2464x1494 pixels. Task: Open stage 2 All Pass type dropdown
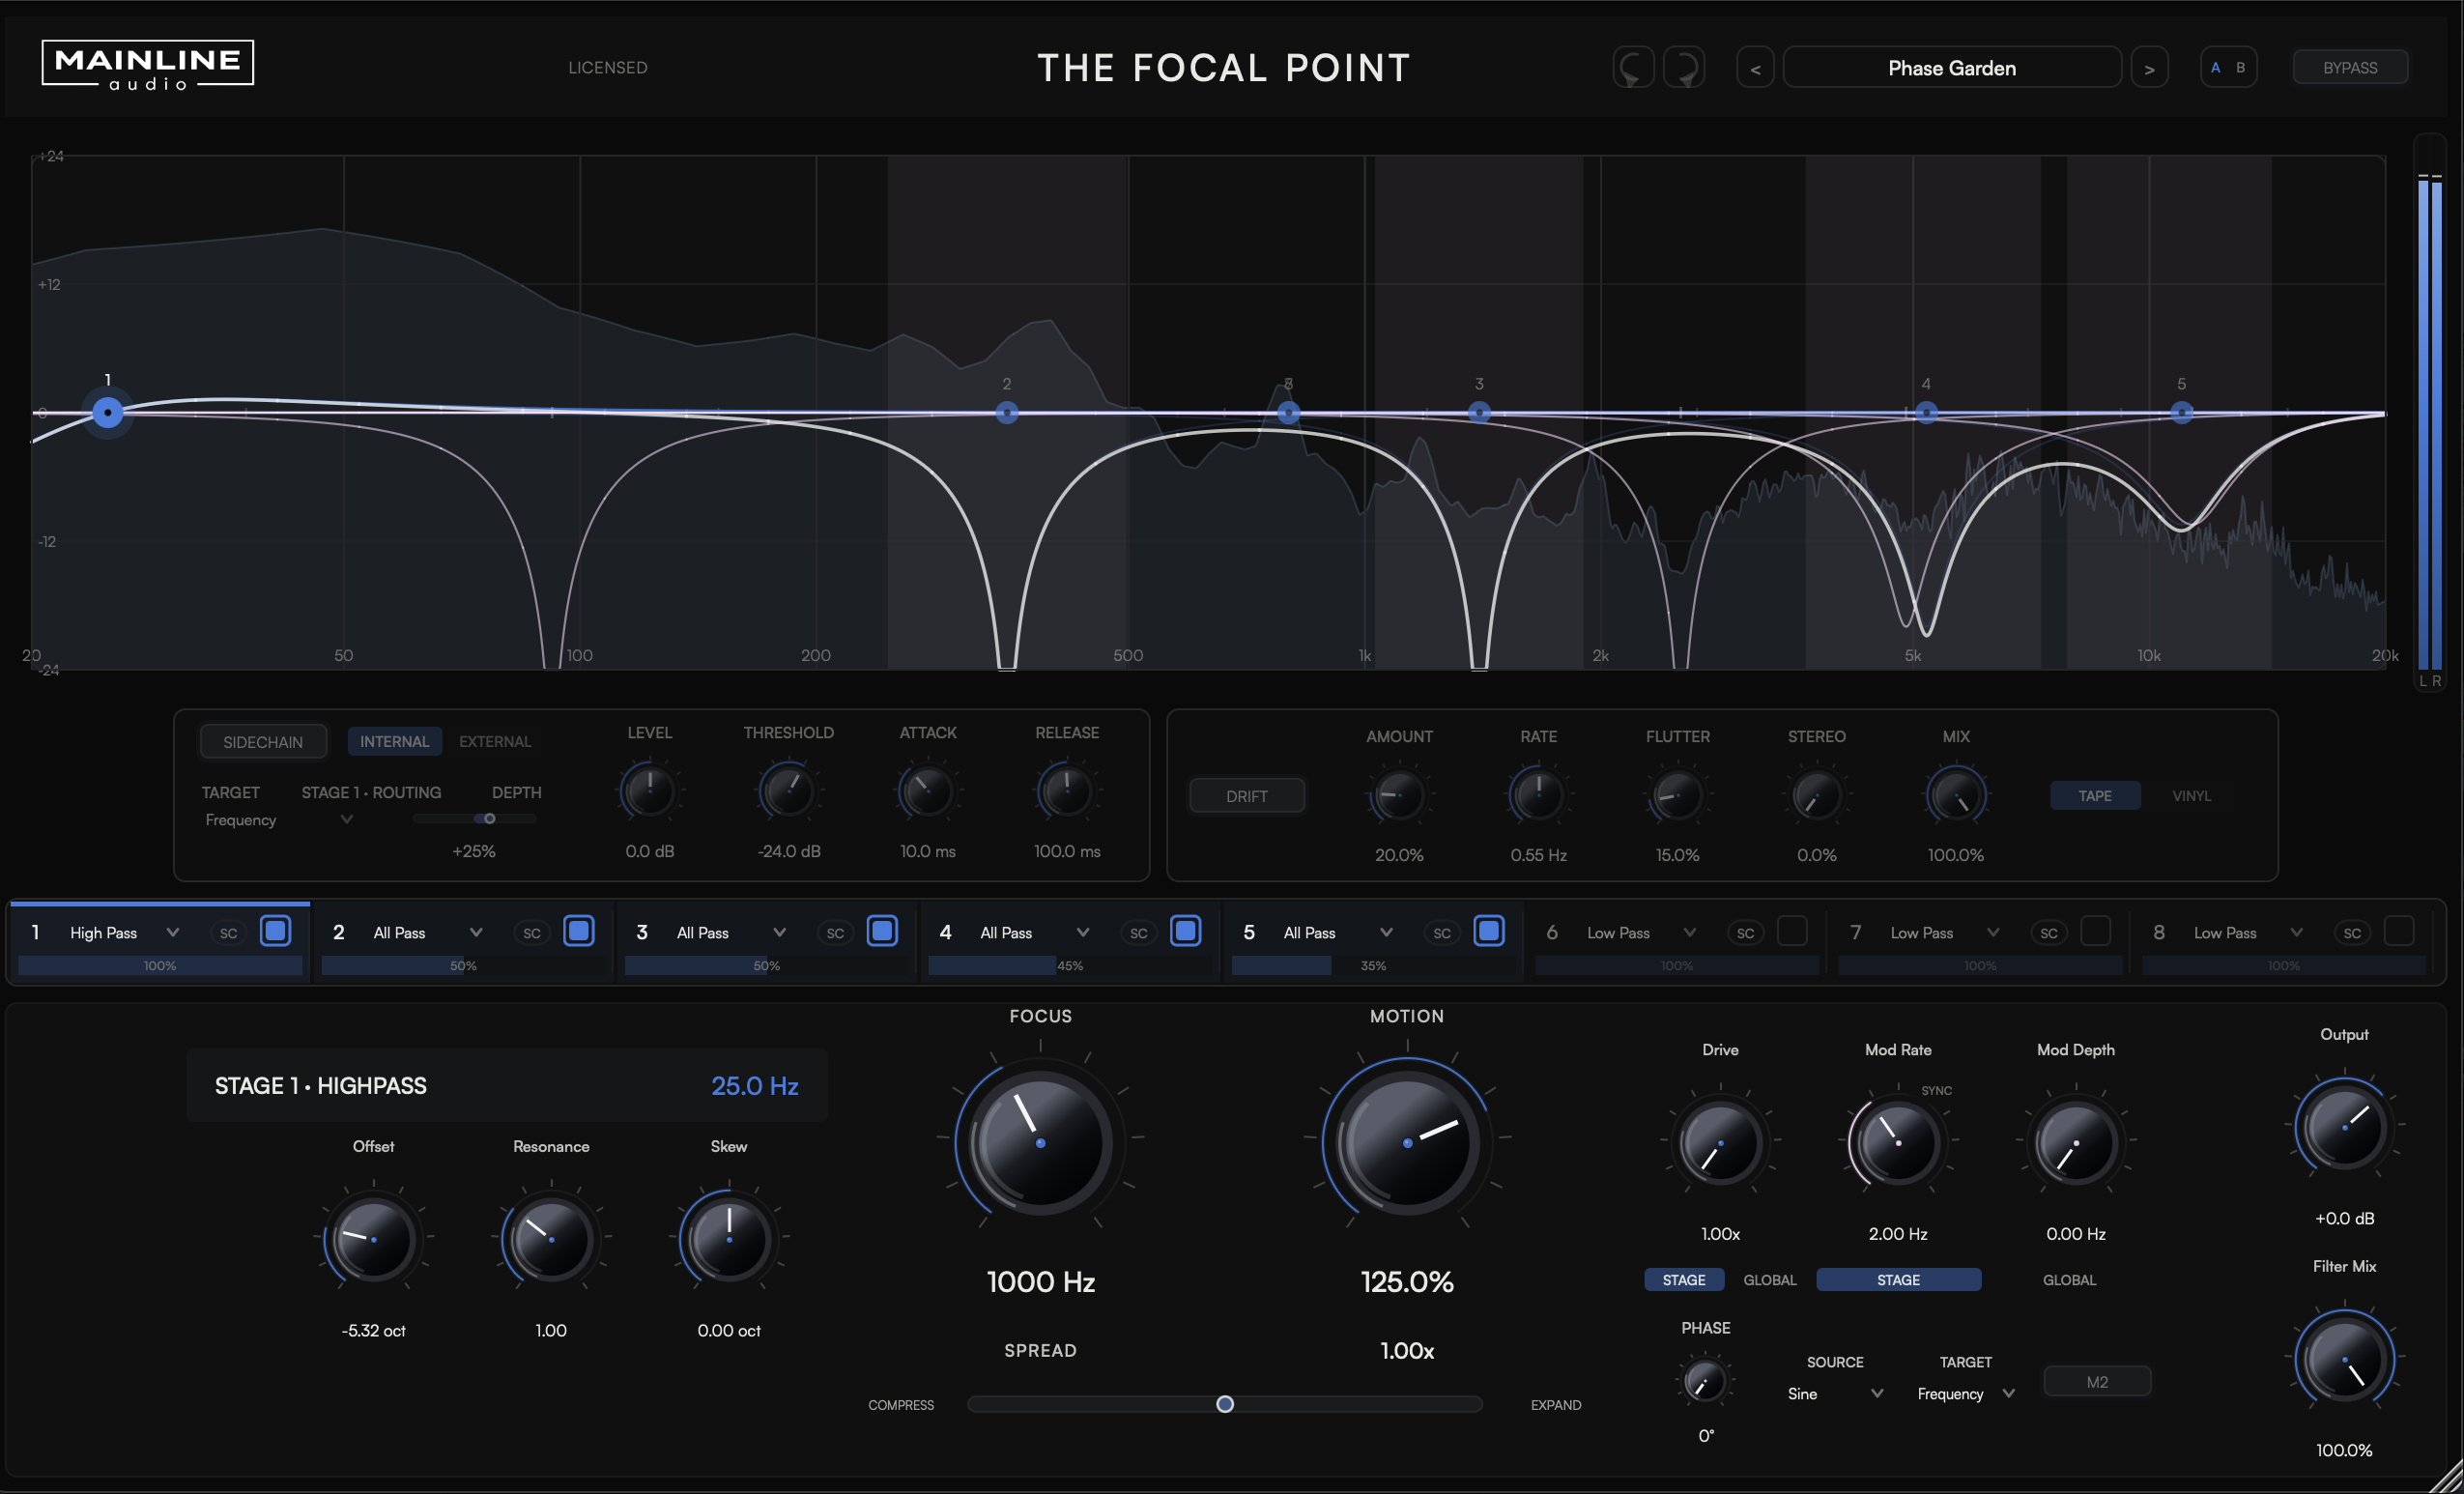click(x=428, y=933)
